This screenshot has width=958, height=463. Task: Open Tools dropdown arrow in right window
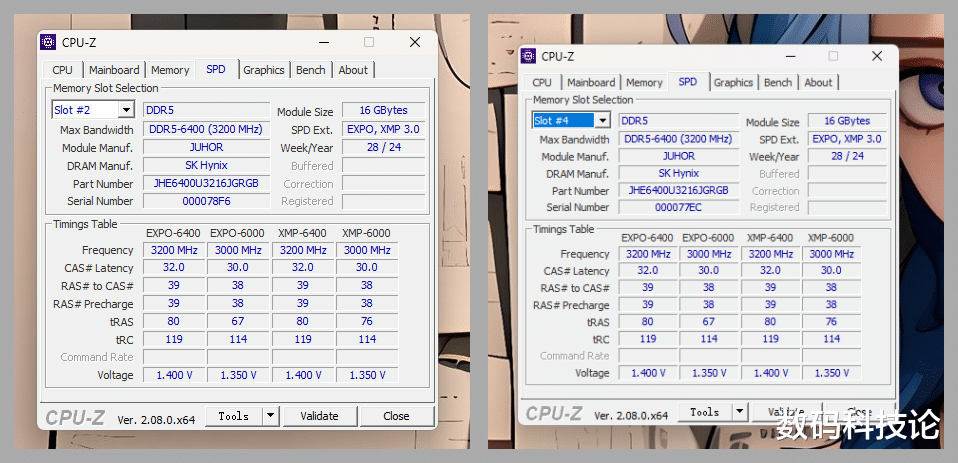740,412
